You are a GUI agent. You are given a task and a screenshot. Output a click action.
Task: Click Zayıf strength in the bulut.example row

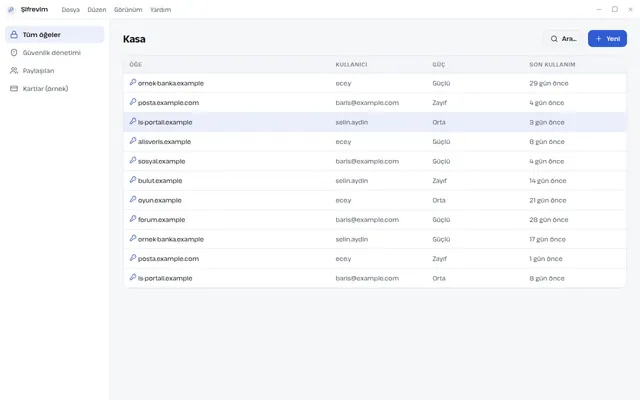[x=440, y=181]
